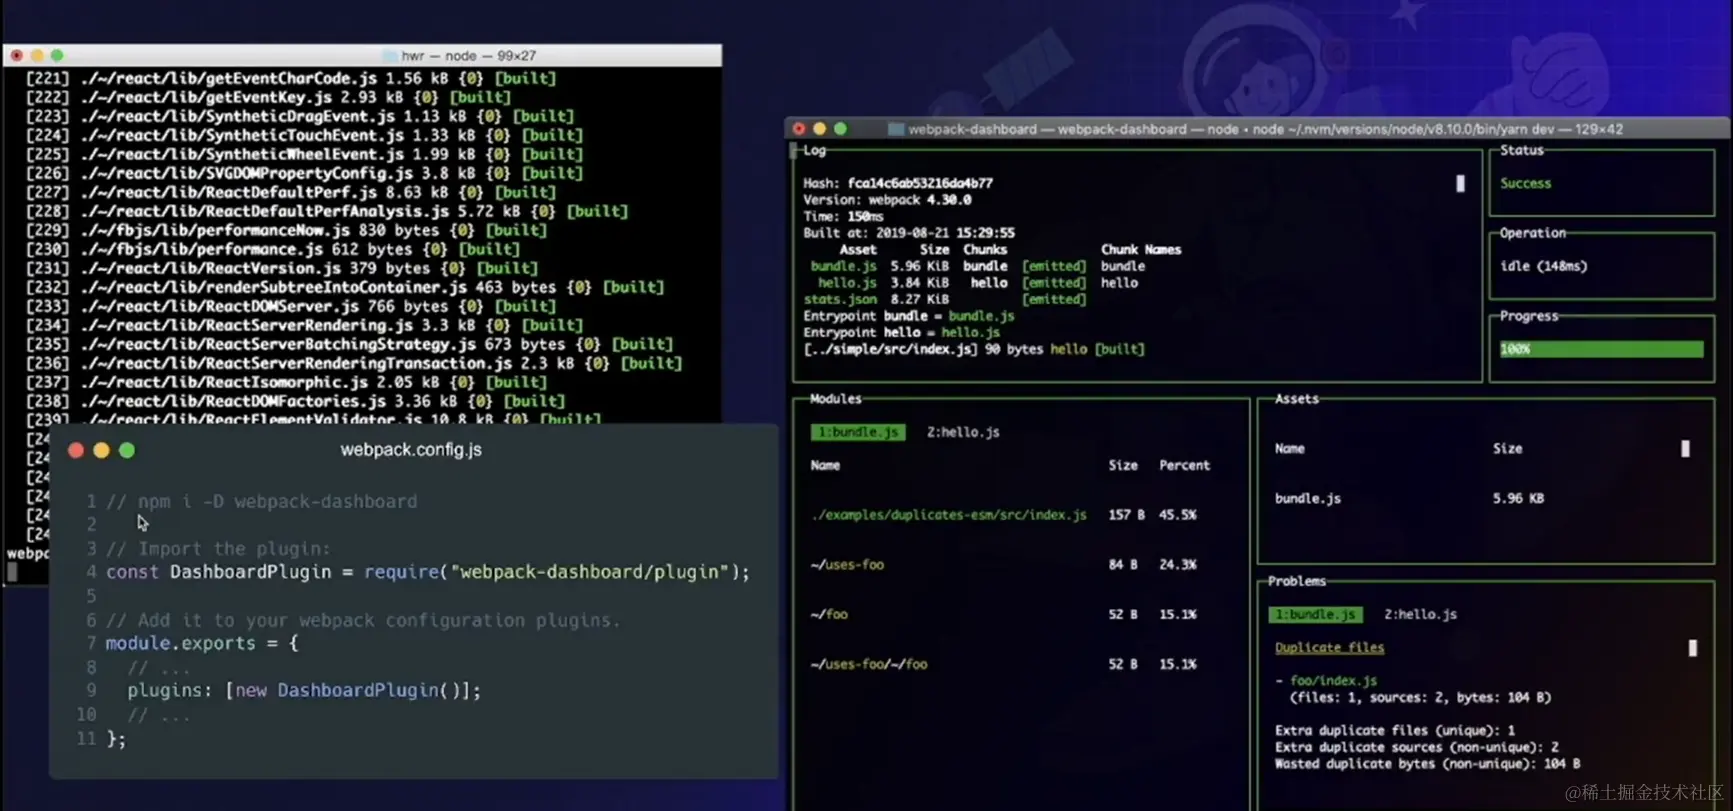Click 'idle (148ms)' operation text
Viewport: 1733px width, 811px height.
point(1543,266)
